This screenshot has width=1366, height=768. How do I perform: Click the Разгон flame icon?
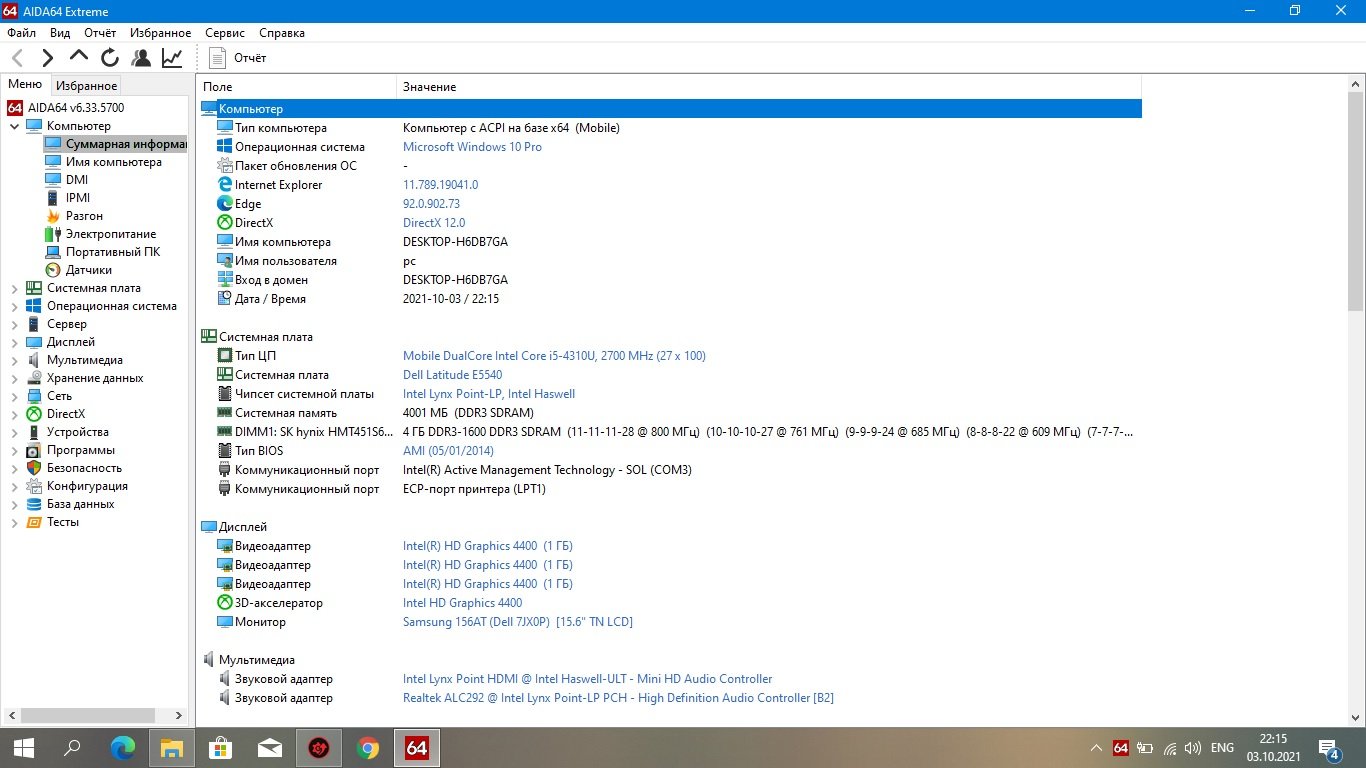click(53, 216)
